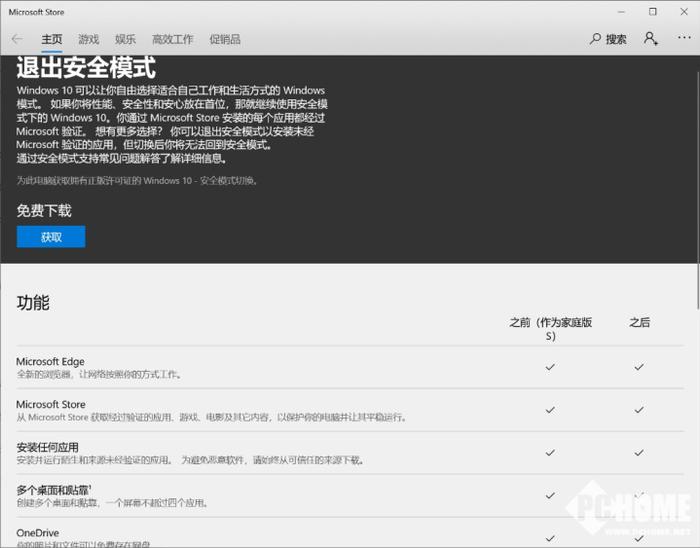The height and width of the screenshot is (548, 700).
Task: Click the 多个桌面和贴靠 feature title
Action: [54, 490]
